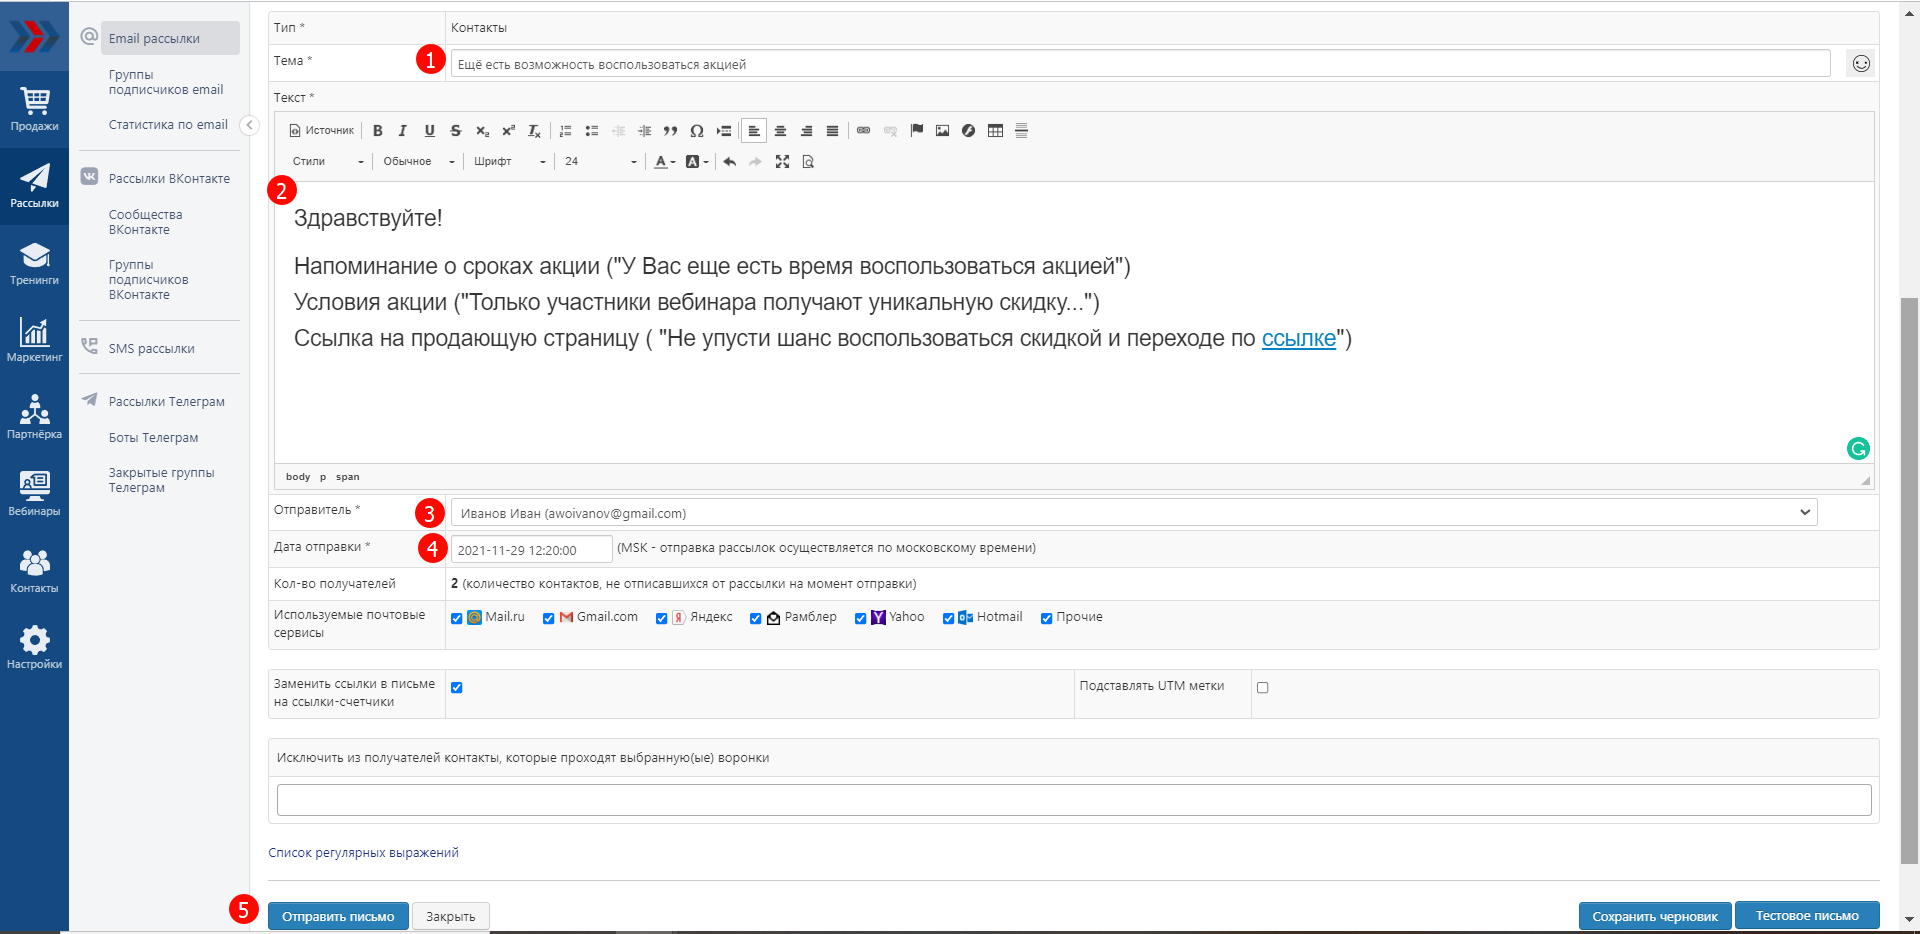This screenshot has width=1920, height=934.
Task: Uncheck the Yahoo mail service checkbox
Action: click(x=860, y=618)
